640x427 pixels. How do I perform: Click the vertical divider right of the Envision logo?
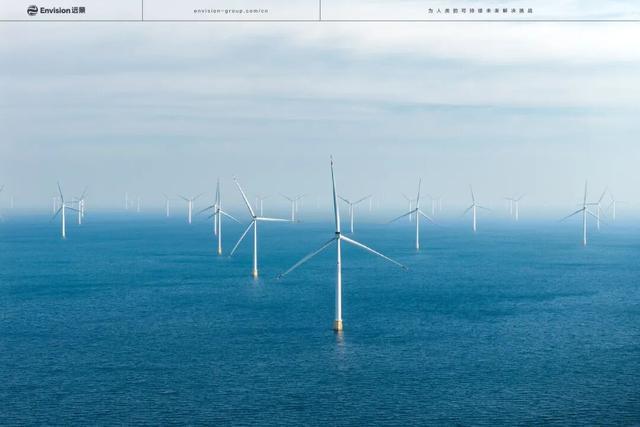(x=143, y=10)
